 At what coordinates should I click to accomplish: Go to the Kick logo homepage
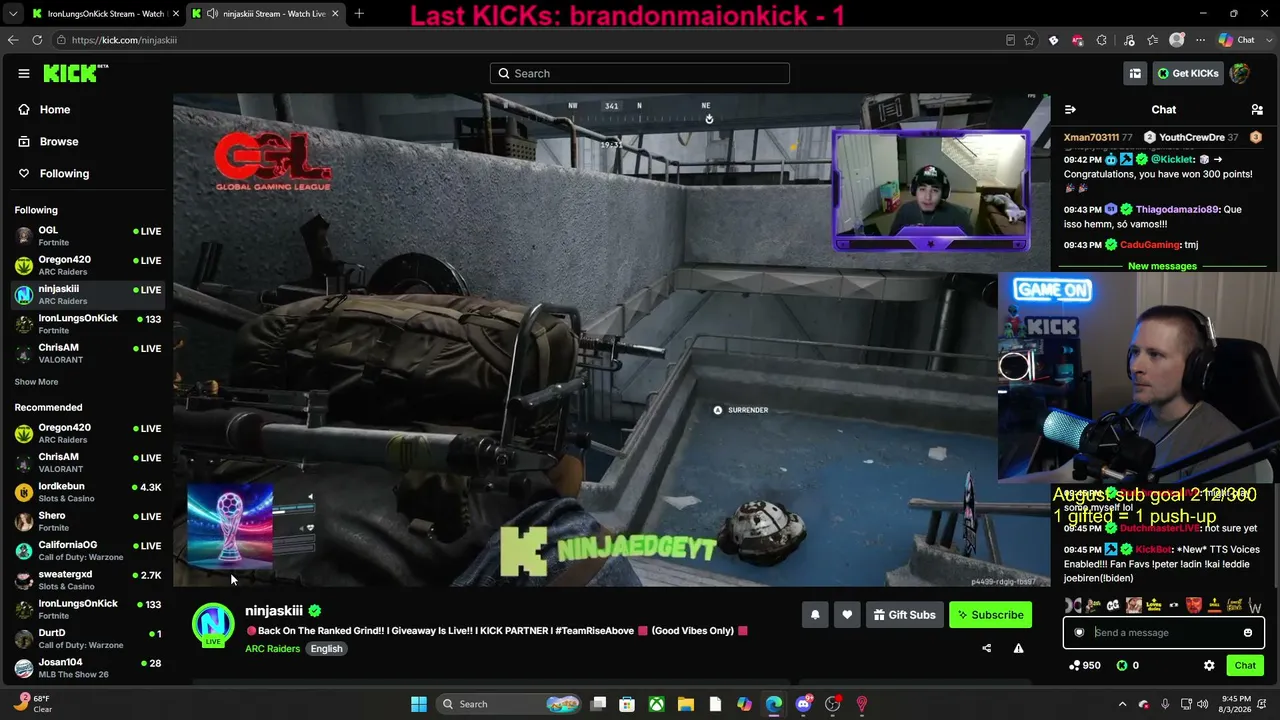(75, 73)
